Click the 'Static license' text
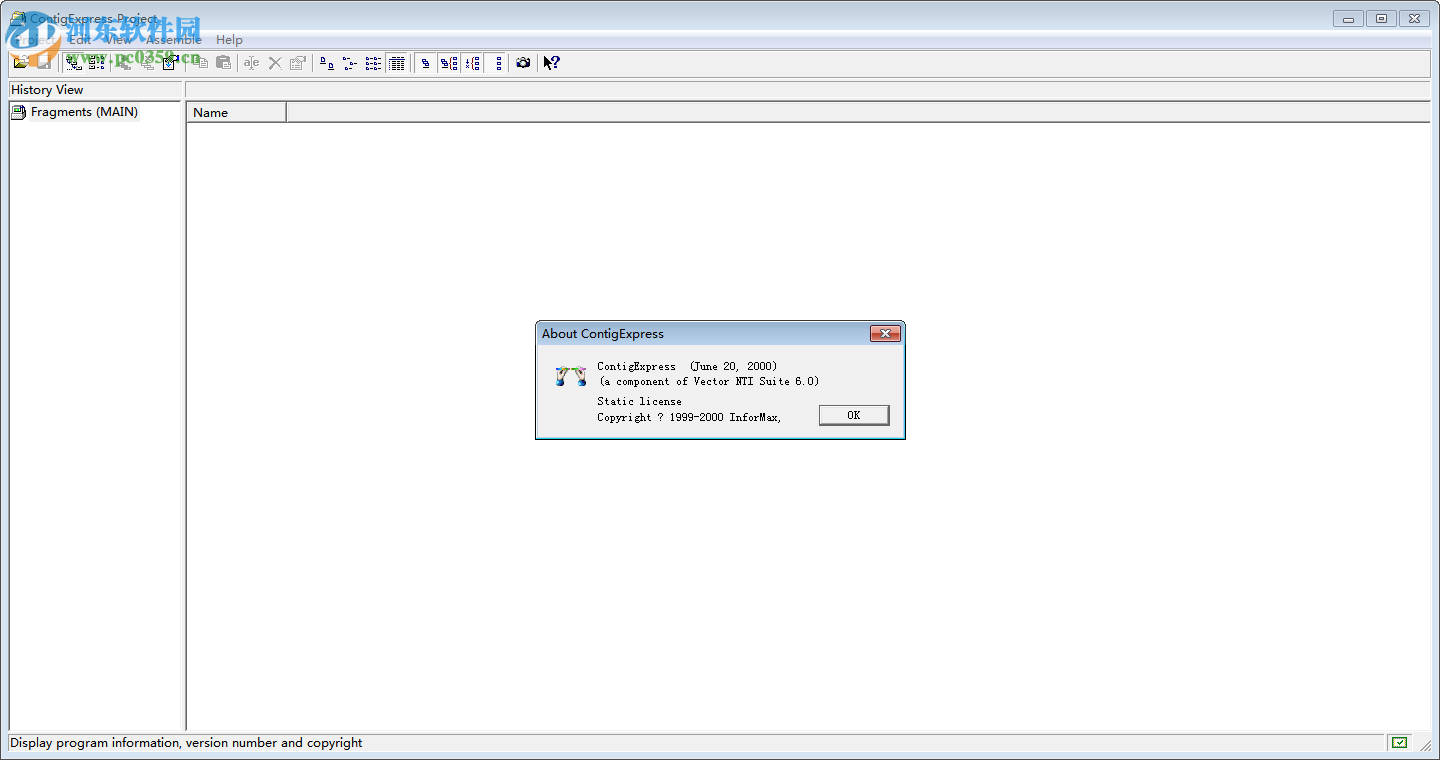Image resolution: width=1440 pixels, height=760 pixels. (x=639, y=401)
